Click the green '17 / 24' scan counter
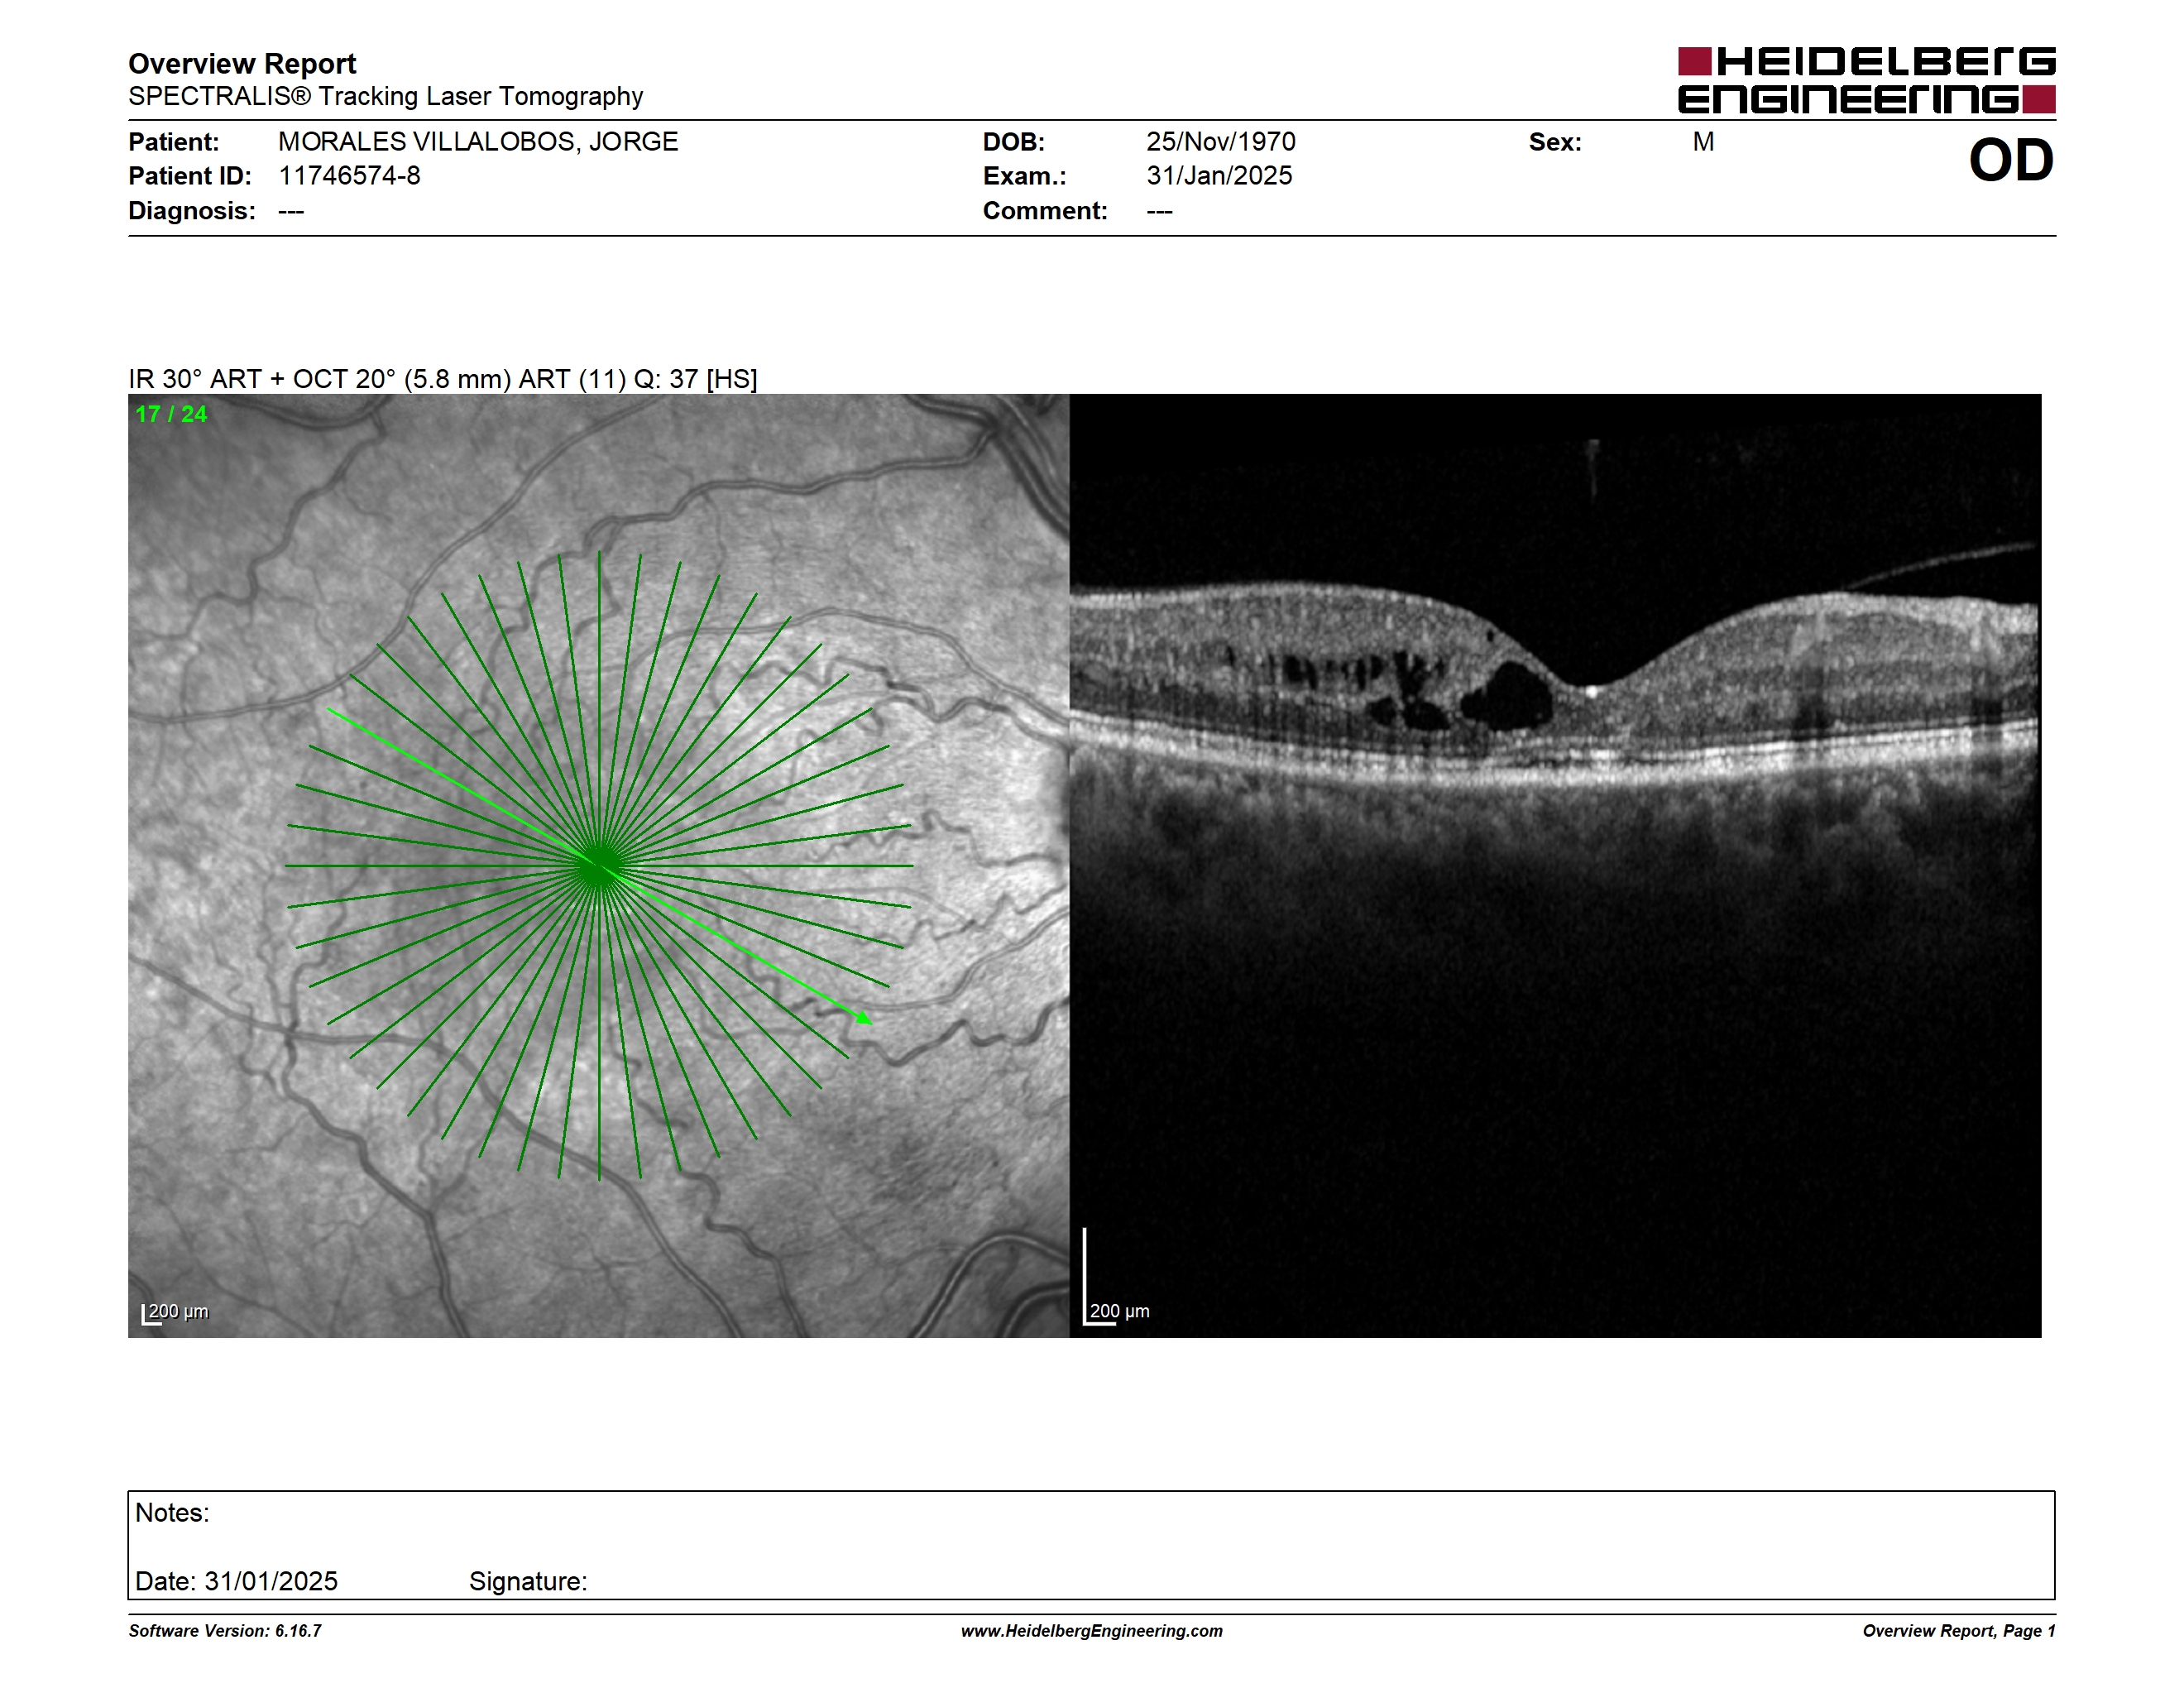The image size is (2184, 1688). pyautogui.click(x=171, y=414)
